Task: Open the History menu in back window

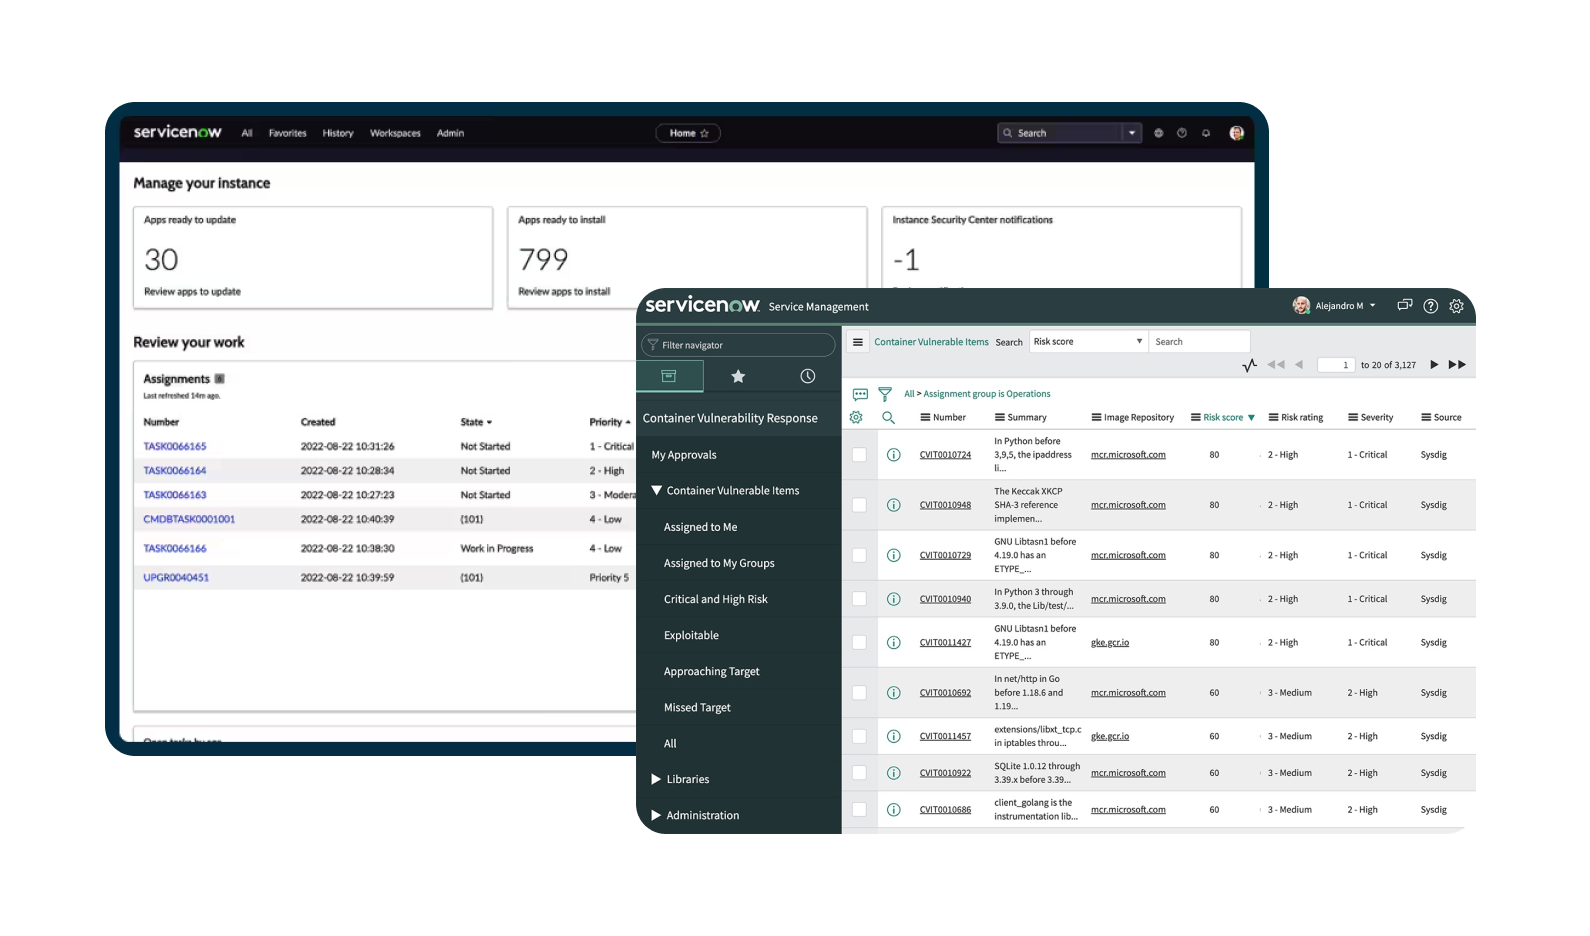Action: pos(338,133)
